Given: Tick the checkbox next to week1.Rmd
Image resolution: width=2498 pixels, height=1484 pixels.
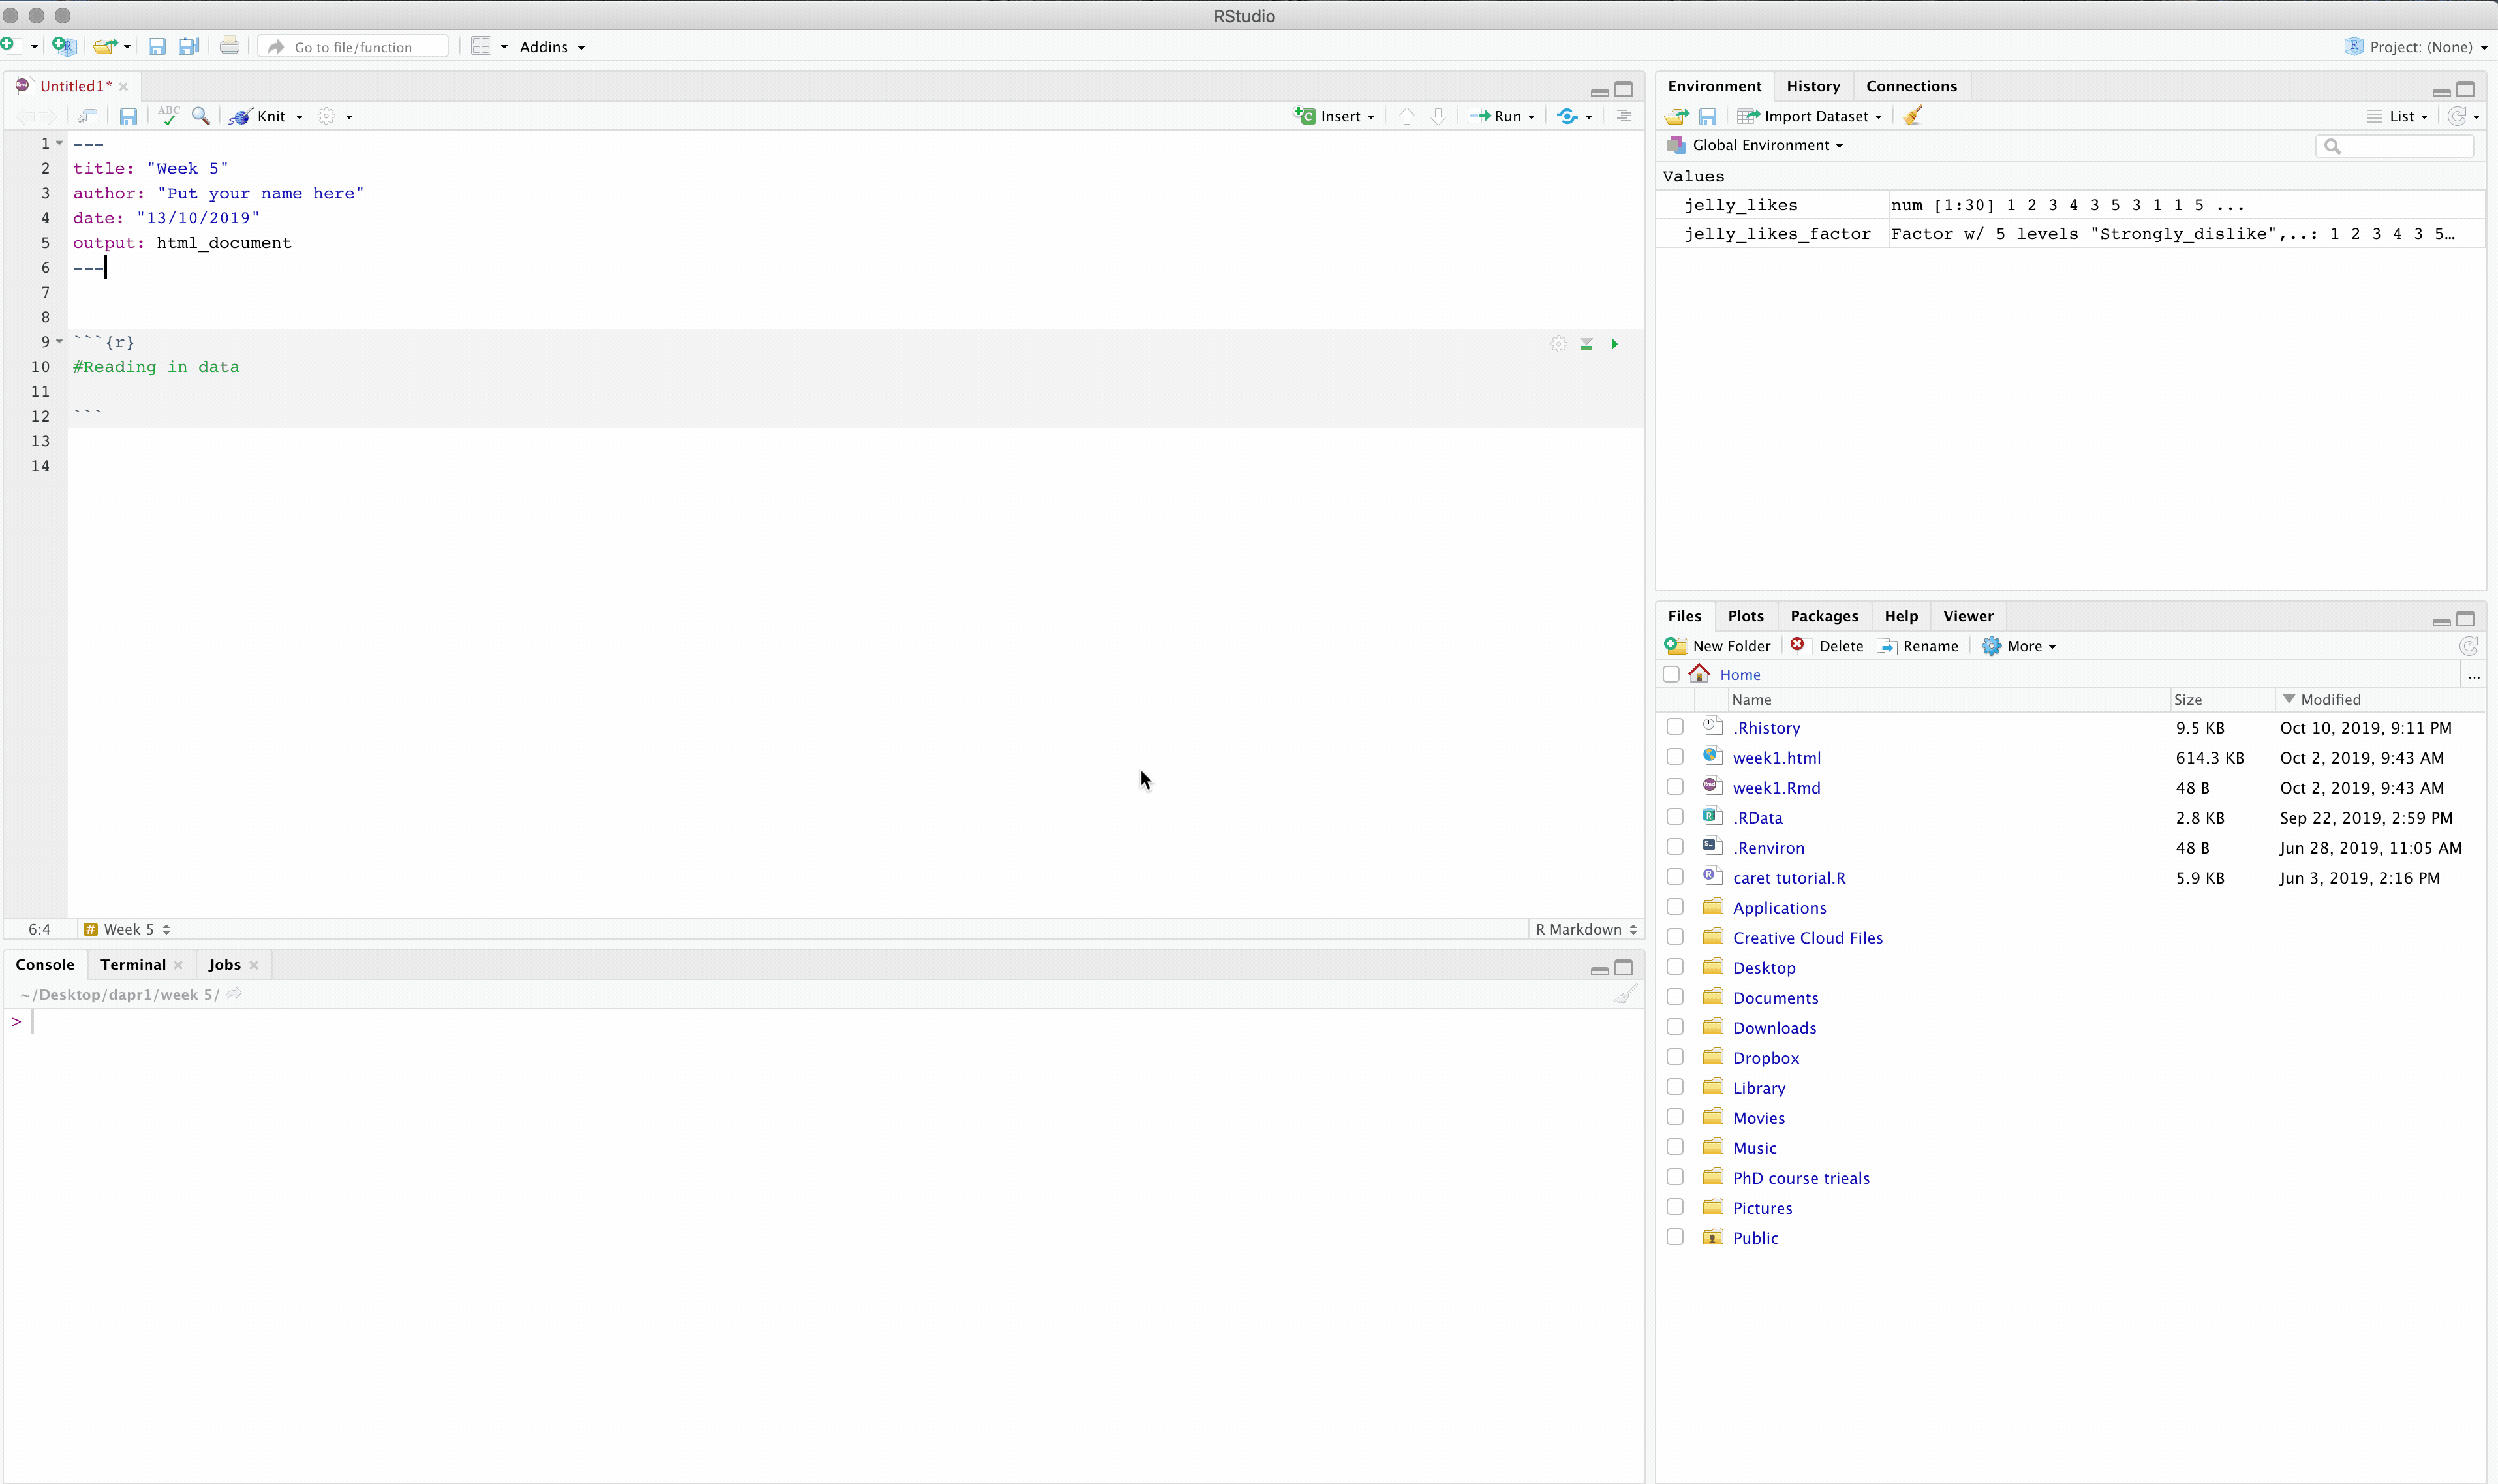Looking at the screenshot, I should (x=1675, y=787).
